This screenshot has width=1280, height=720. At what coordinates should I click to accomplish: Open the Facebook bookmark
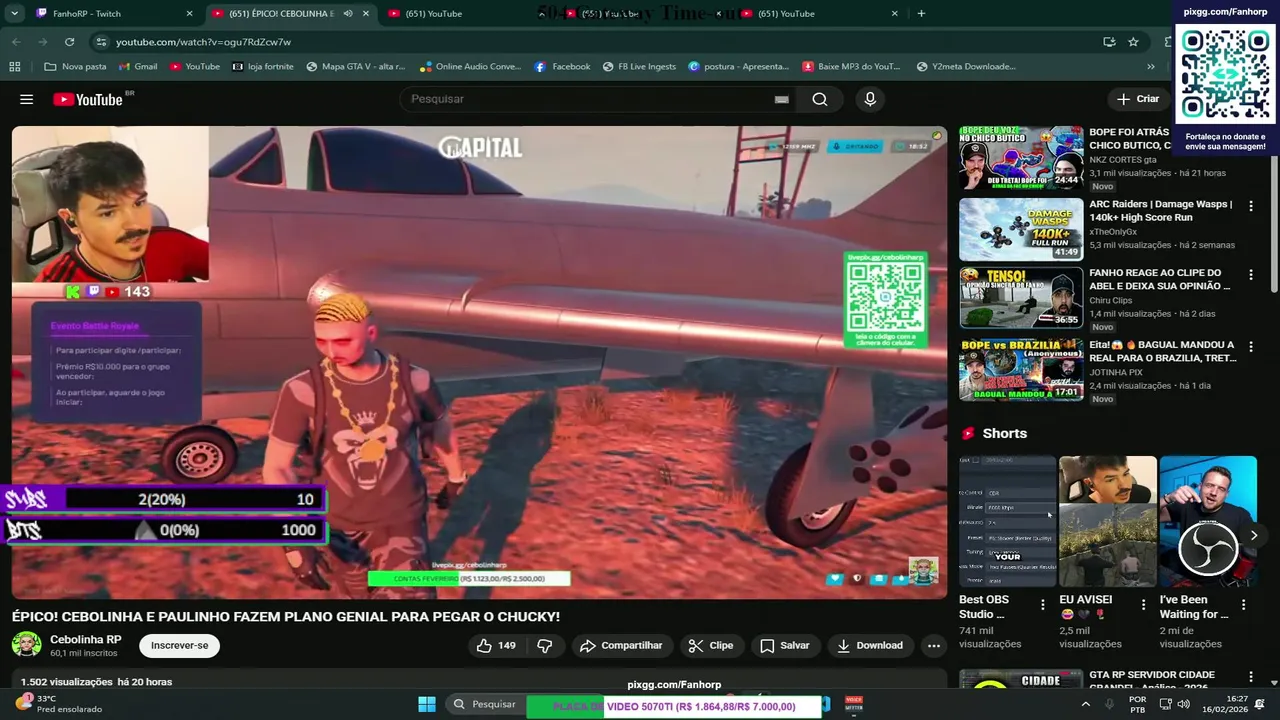[x=562, y=67]
